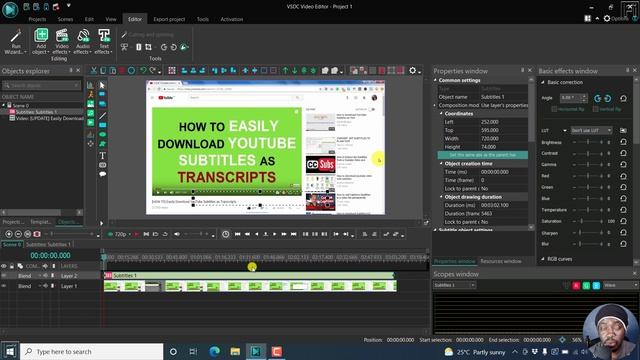The width and height of the screenshot is (640, 360).
Task: Enable the Horizontal flip checkbox
Action: [x=554, y=109]
